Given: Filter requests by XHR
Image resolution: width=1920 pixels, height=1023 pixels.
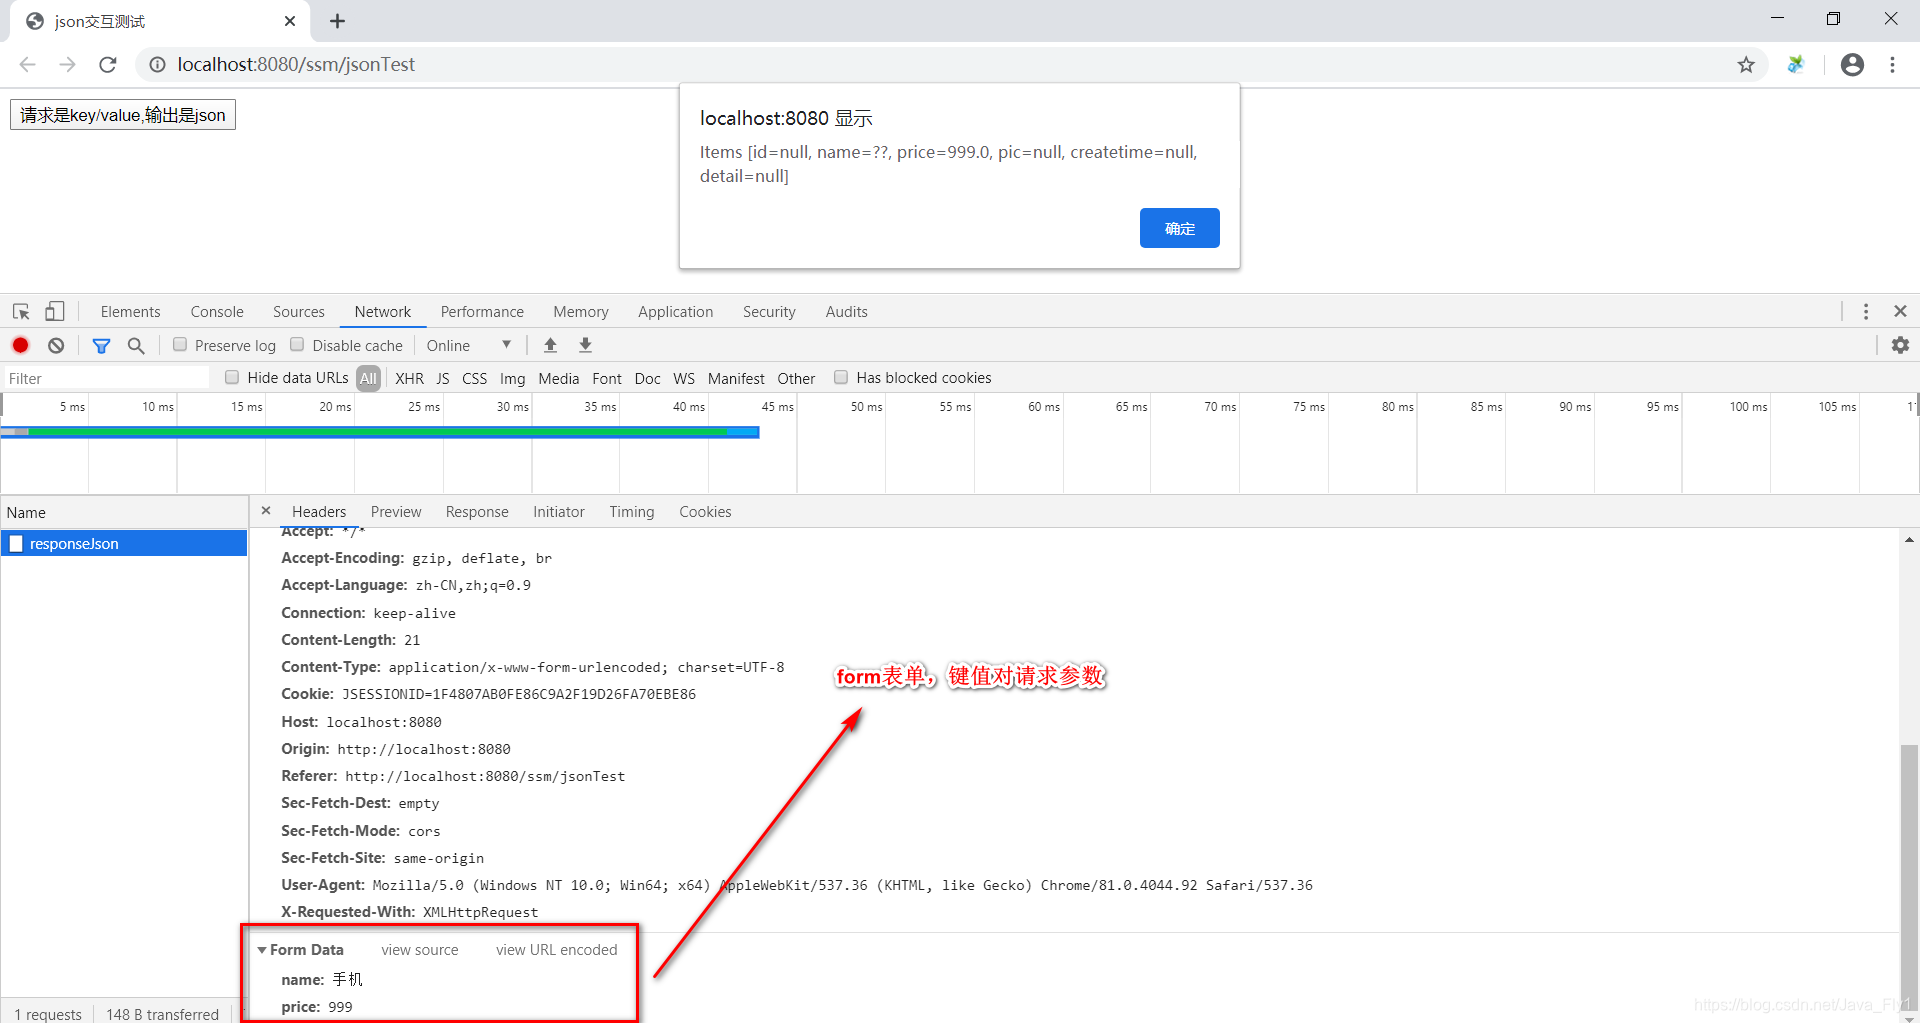Looking at the screenshot, I should coord(409,378).
